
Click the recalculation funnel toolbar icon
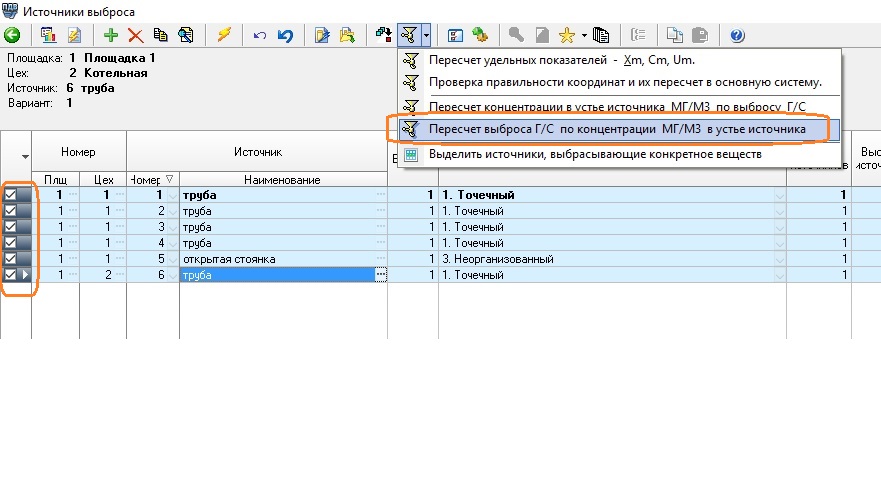pyautogui.click(x=409, y=35)
